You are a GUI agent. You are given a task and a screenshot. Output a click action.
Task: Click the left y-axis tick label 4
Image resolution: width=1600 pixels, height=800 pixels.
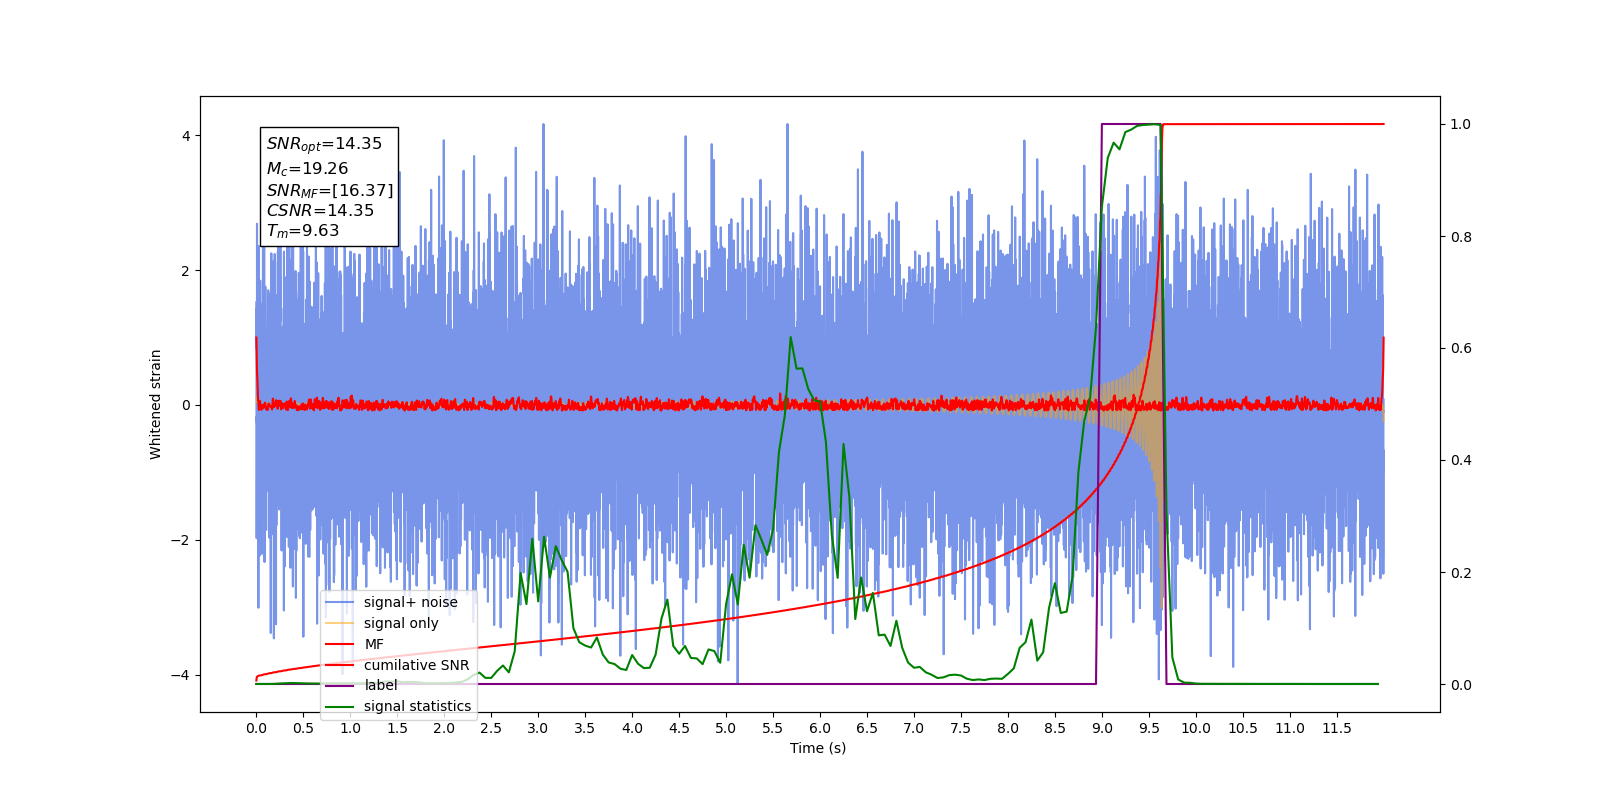pyautogui.click(x=185, y=136)
